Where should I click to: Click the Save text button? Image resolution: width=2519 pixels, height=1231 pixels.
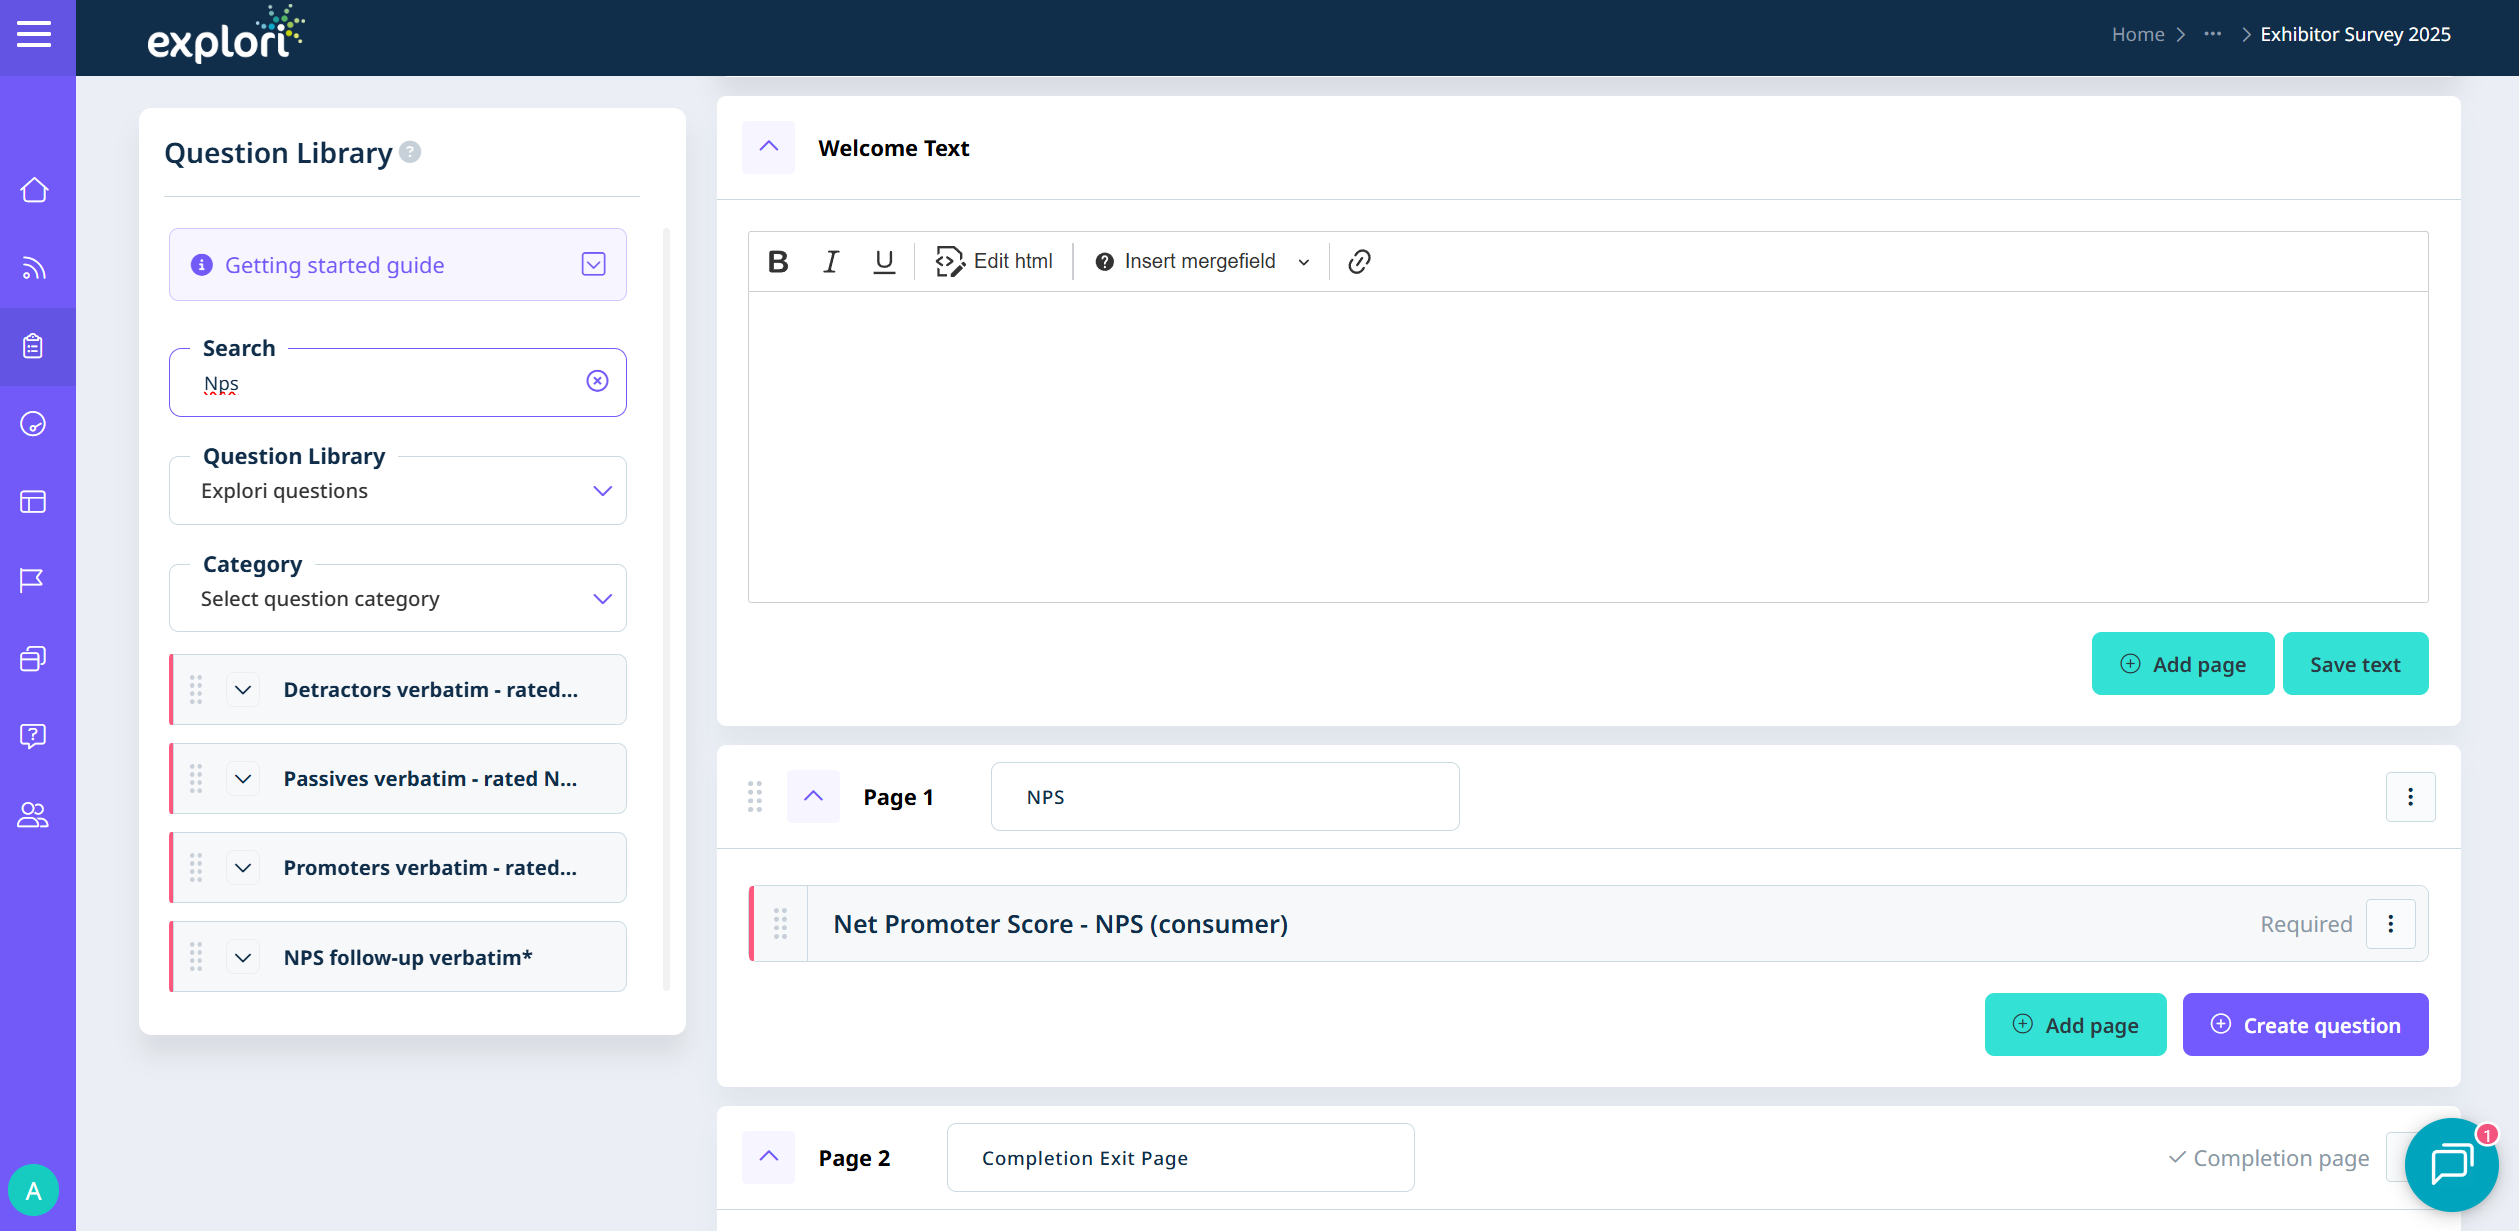2355,664
